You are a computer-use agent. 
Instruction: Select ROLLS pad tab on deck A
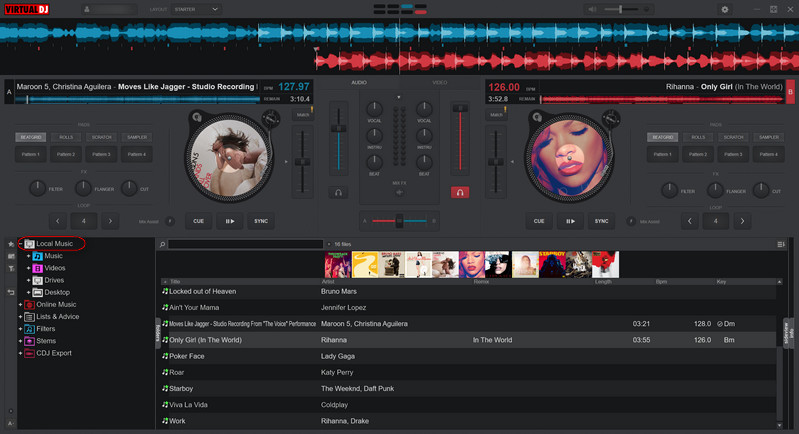(66, 138)
